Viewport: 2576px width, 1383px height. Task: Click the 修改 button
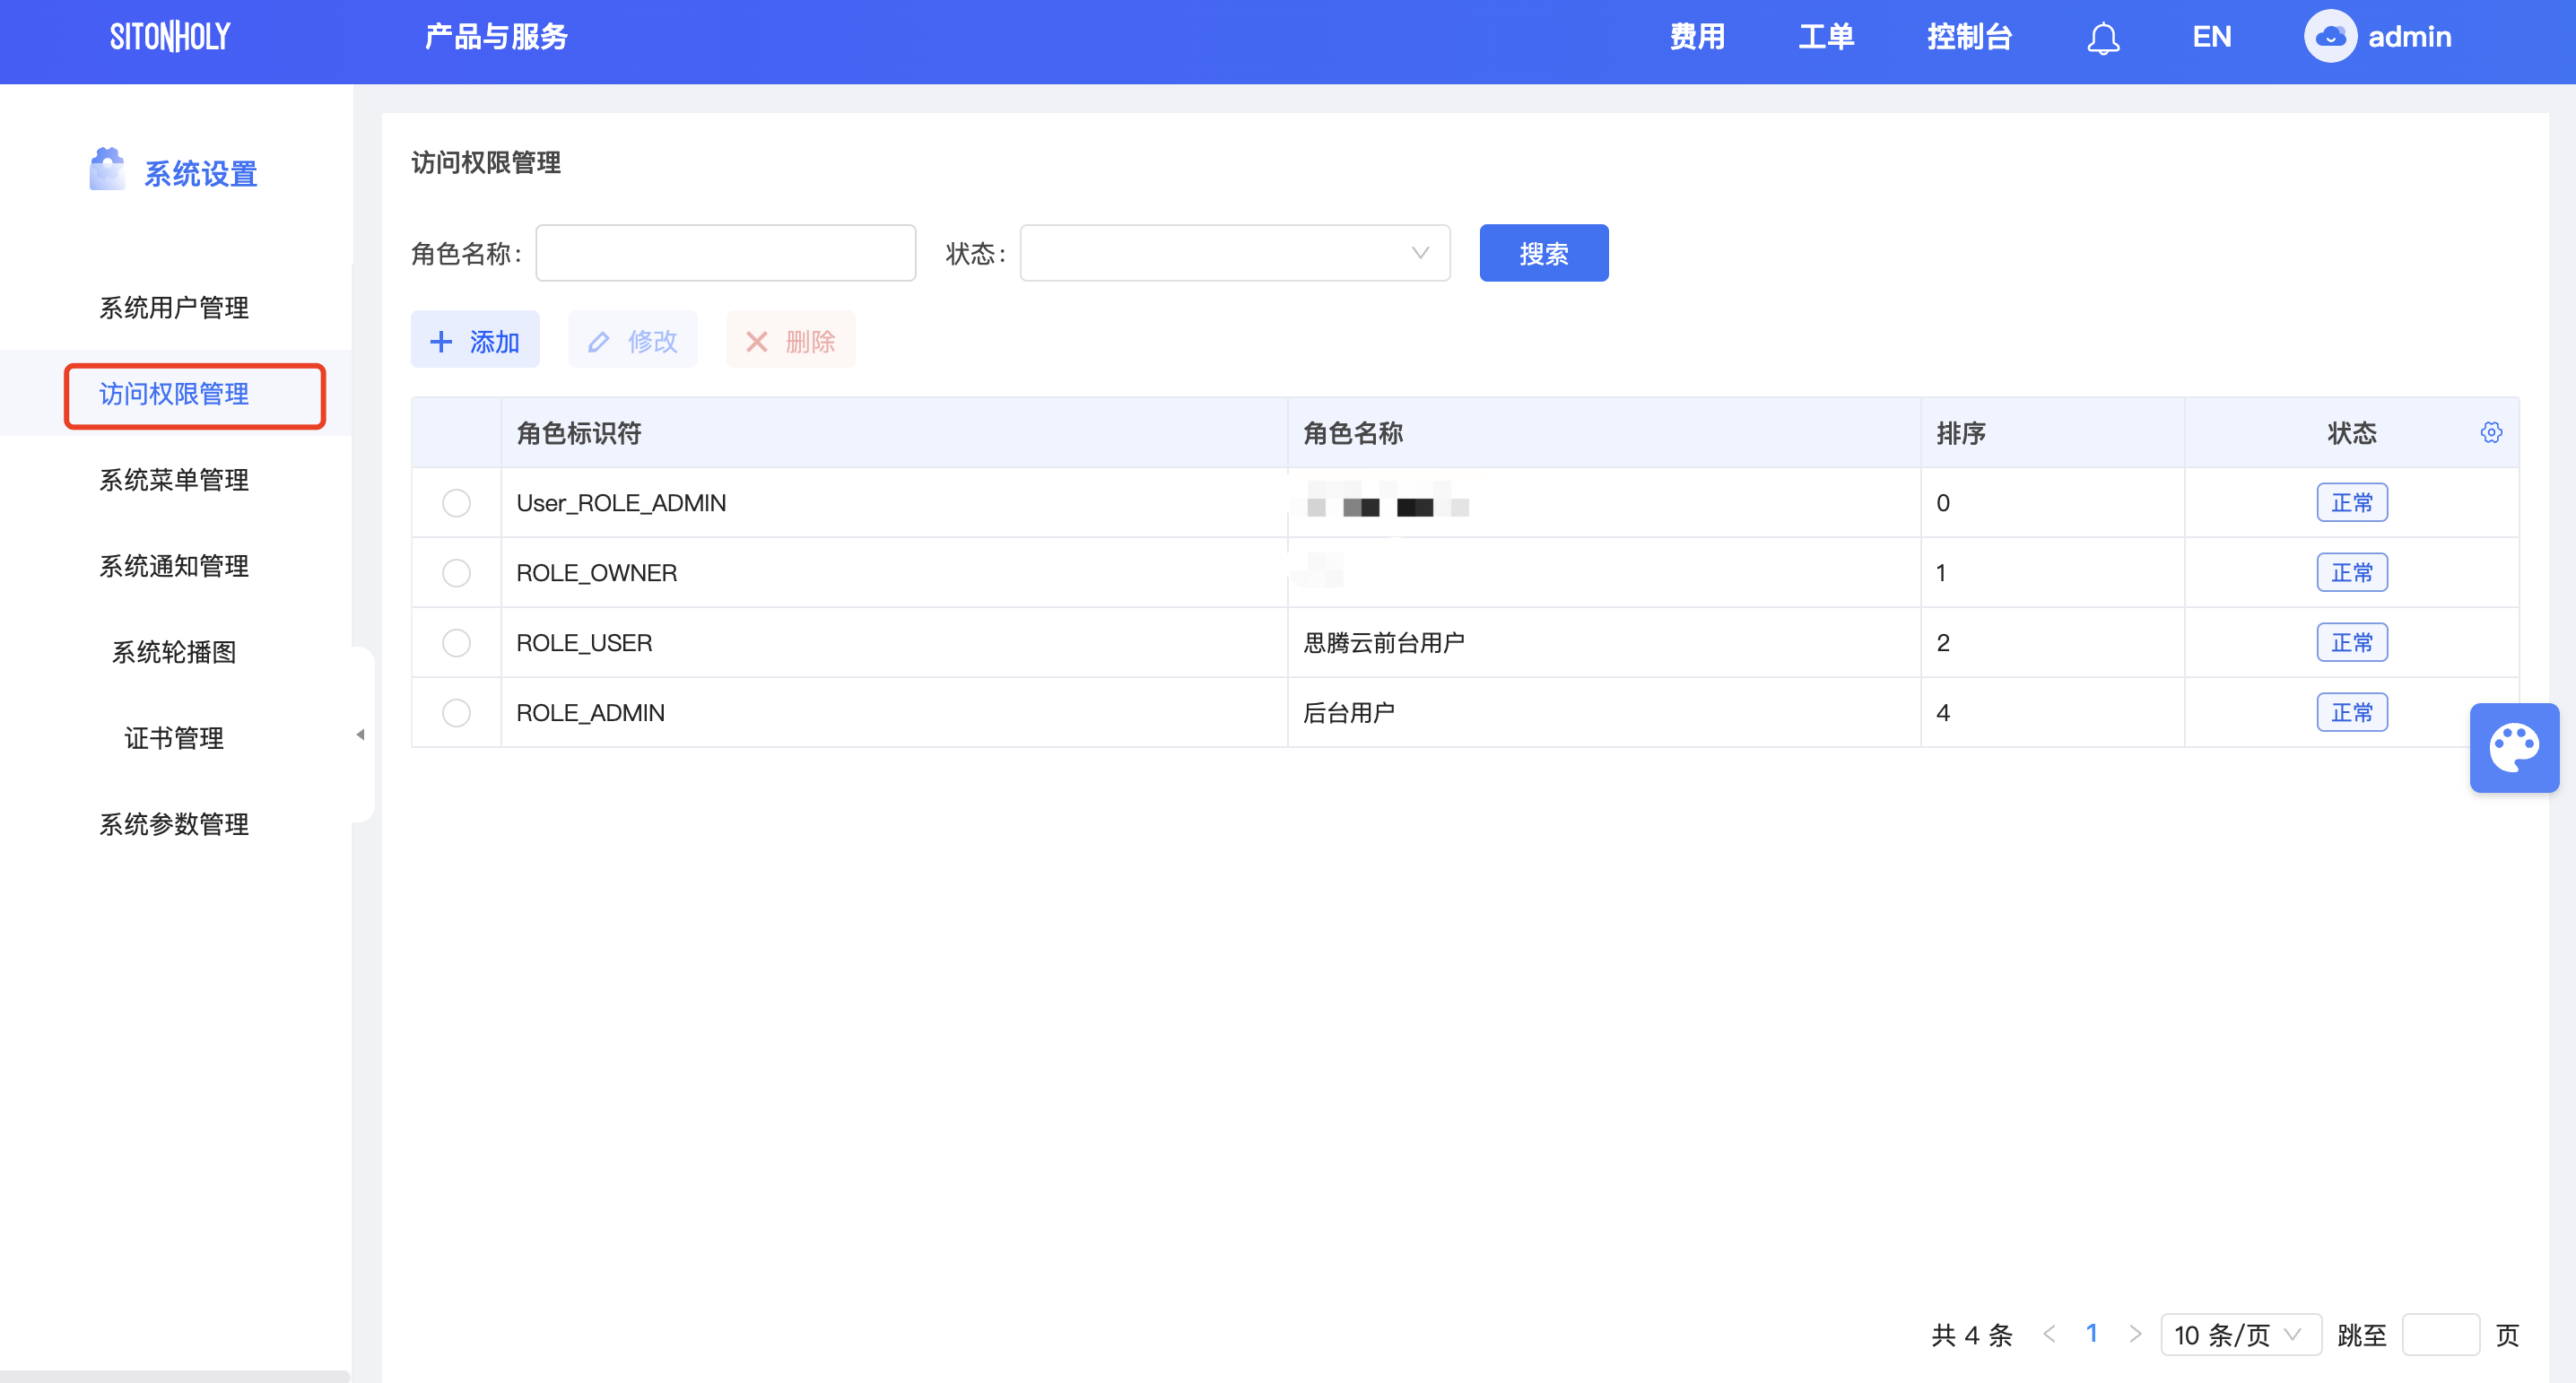tap(632, 340)
